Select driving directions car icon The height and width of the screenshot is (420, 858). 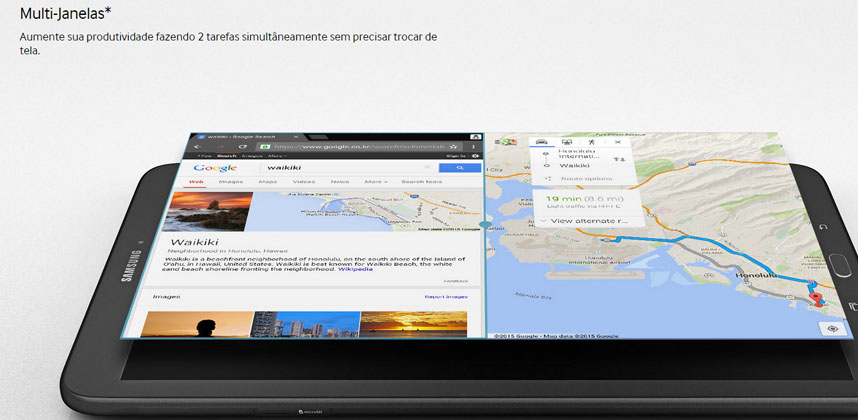541,142
